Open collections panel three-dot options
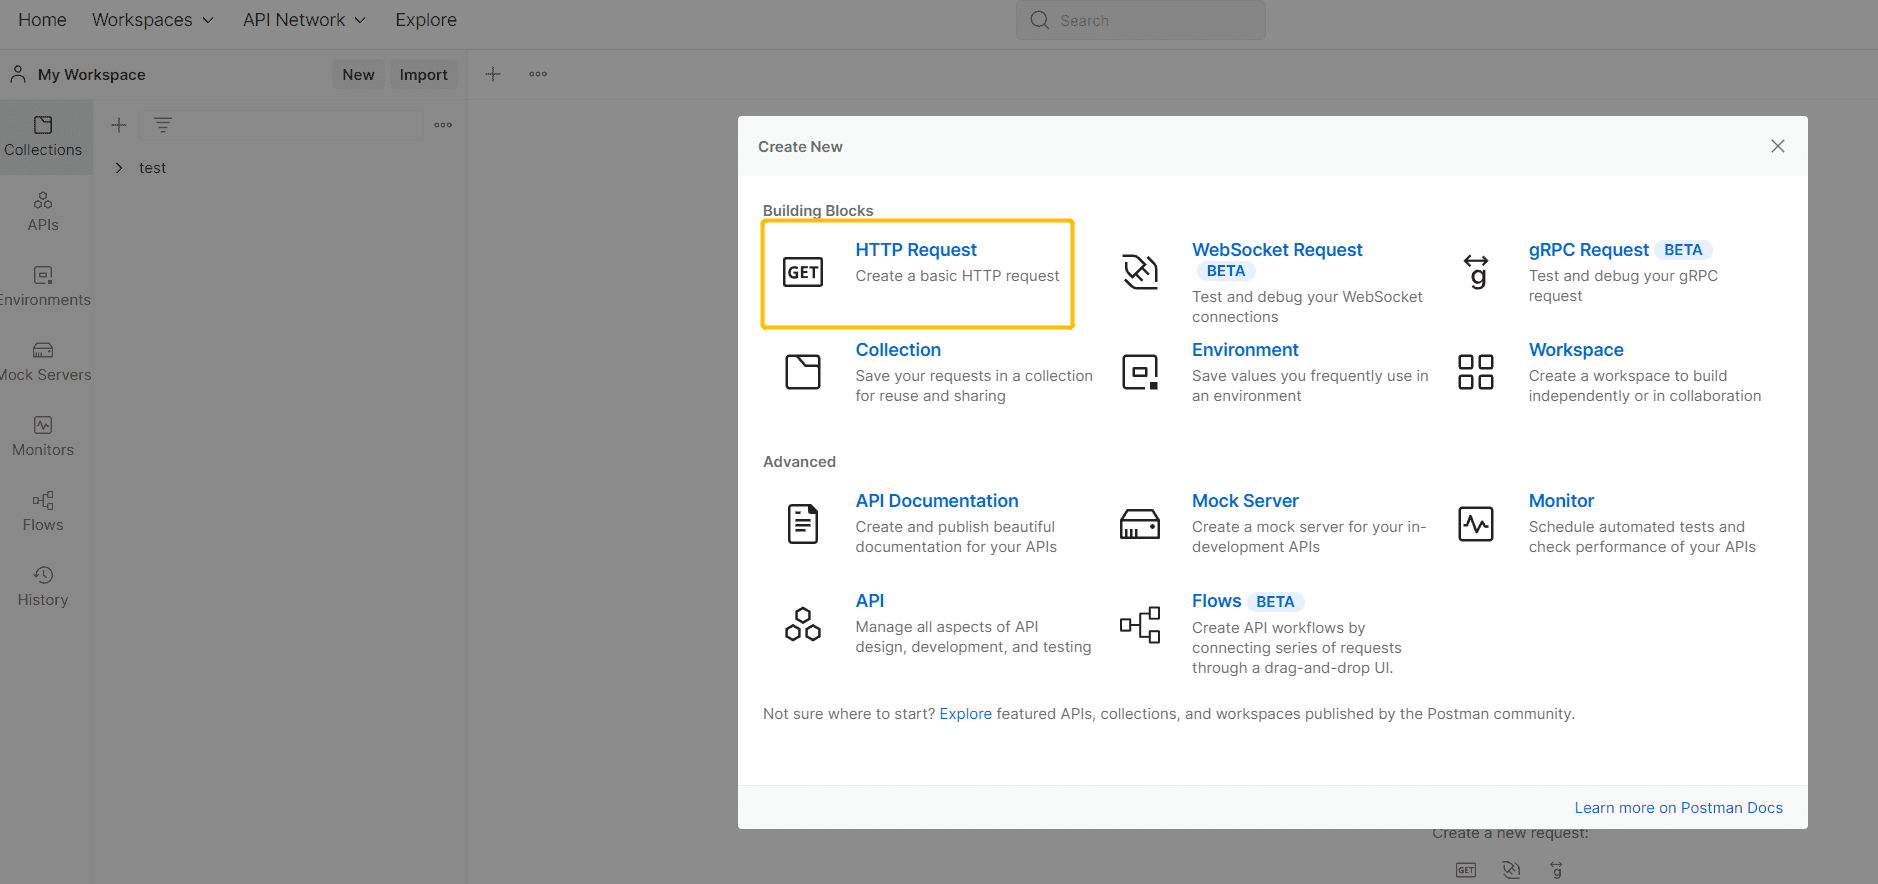The image size is (1878, 884). (443, 125)
